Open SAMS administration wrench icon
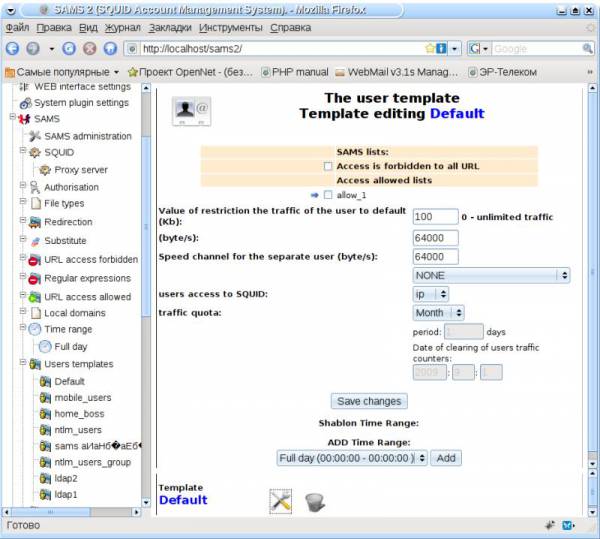The height and width of the screenshot is (539, 600). (x=35, y=136)
